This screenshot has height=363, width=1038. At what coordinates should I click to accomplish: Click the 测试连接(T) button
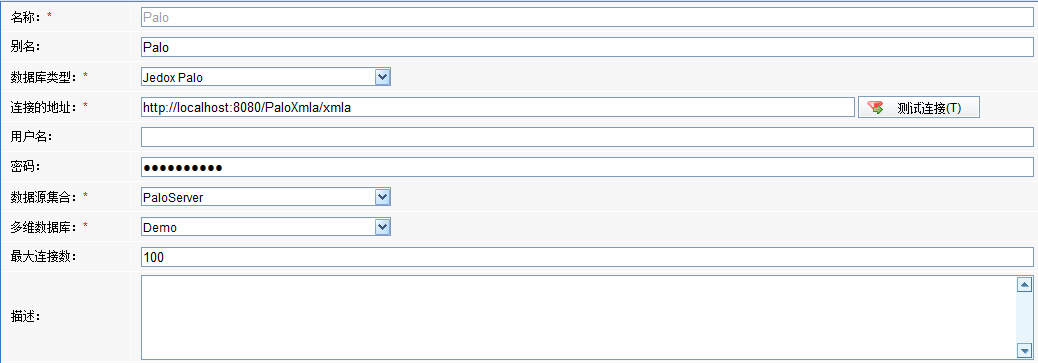[919, 107]
